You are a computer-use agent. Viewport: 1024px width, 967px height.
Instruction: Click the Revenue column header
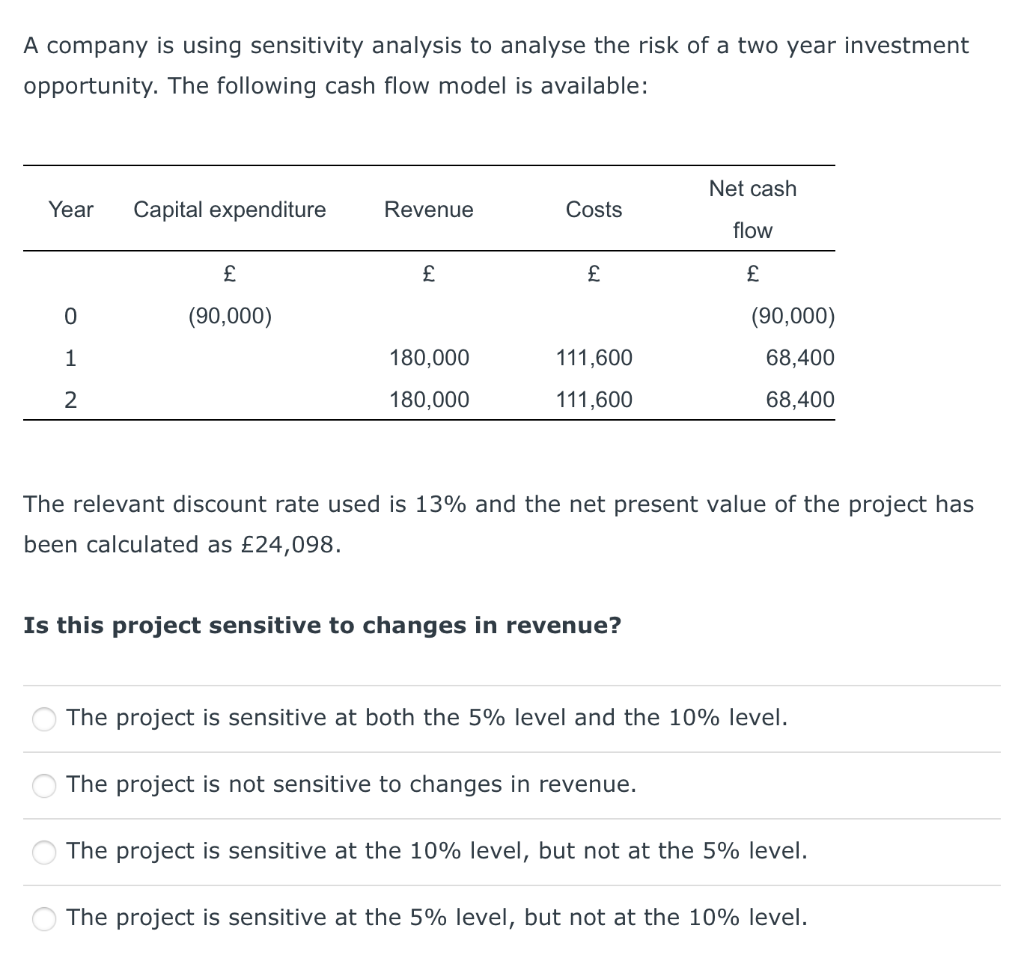(x=428, y=210)
